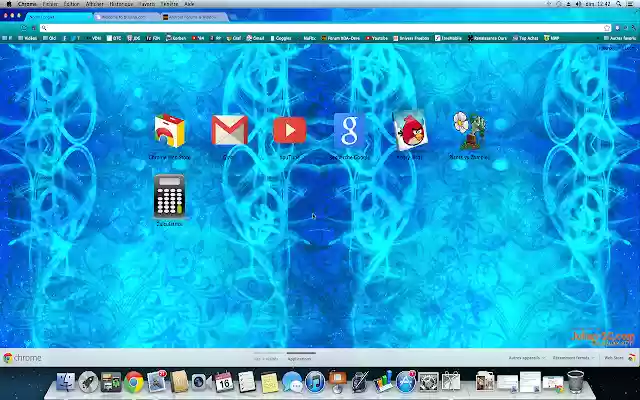Open the Trash in the dock
The image size is (640, 400).
576,381
